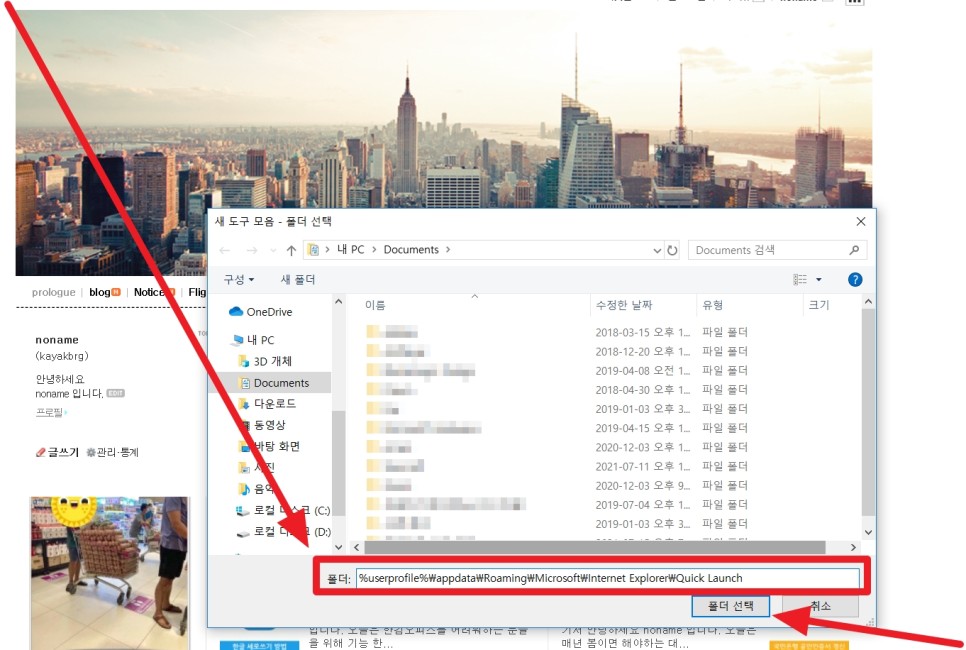The height and width of the screenshot is (650, 966).
Task: Open the 구성 menu
Action: click(x=238, y=280)
